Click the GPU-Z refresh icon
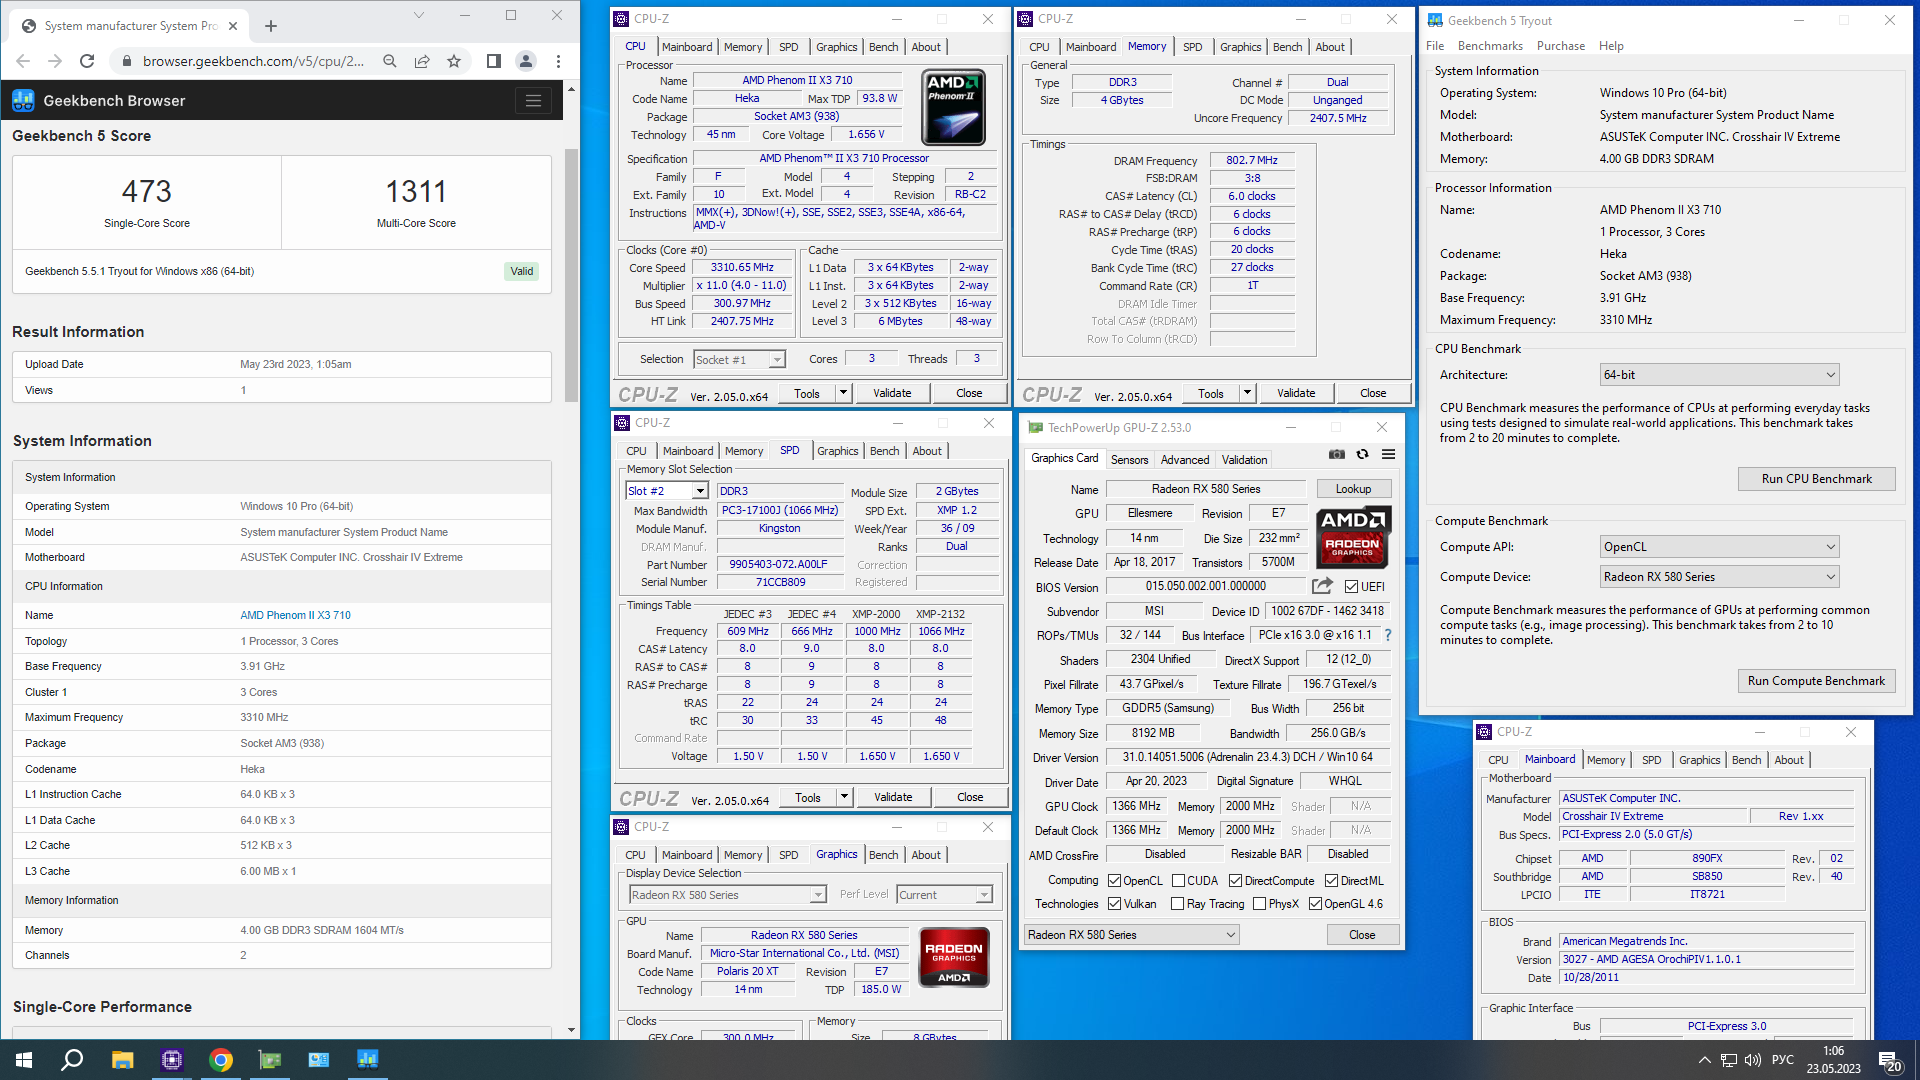This screenshot has width=1920, height=1080. (x=1362, y=454)
